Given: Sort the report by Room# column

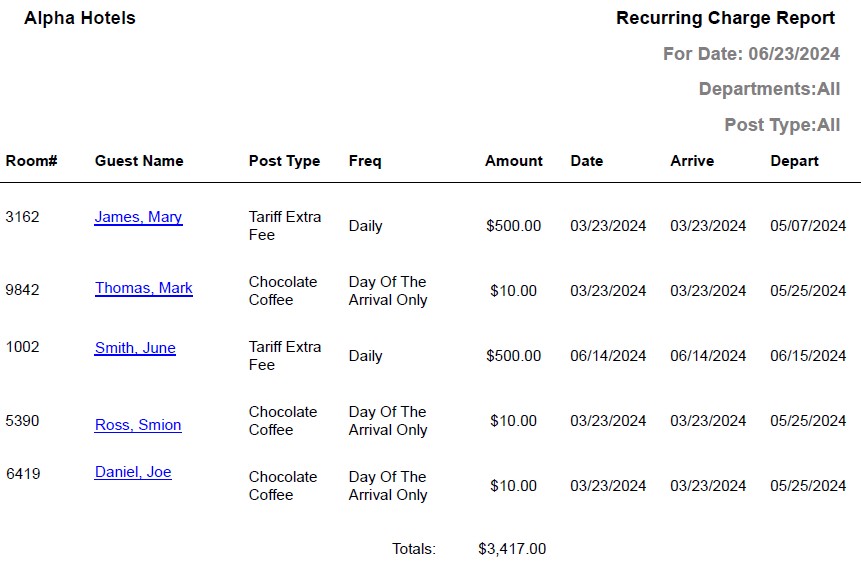Looking at the screenshot, I should coord(31,161).
